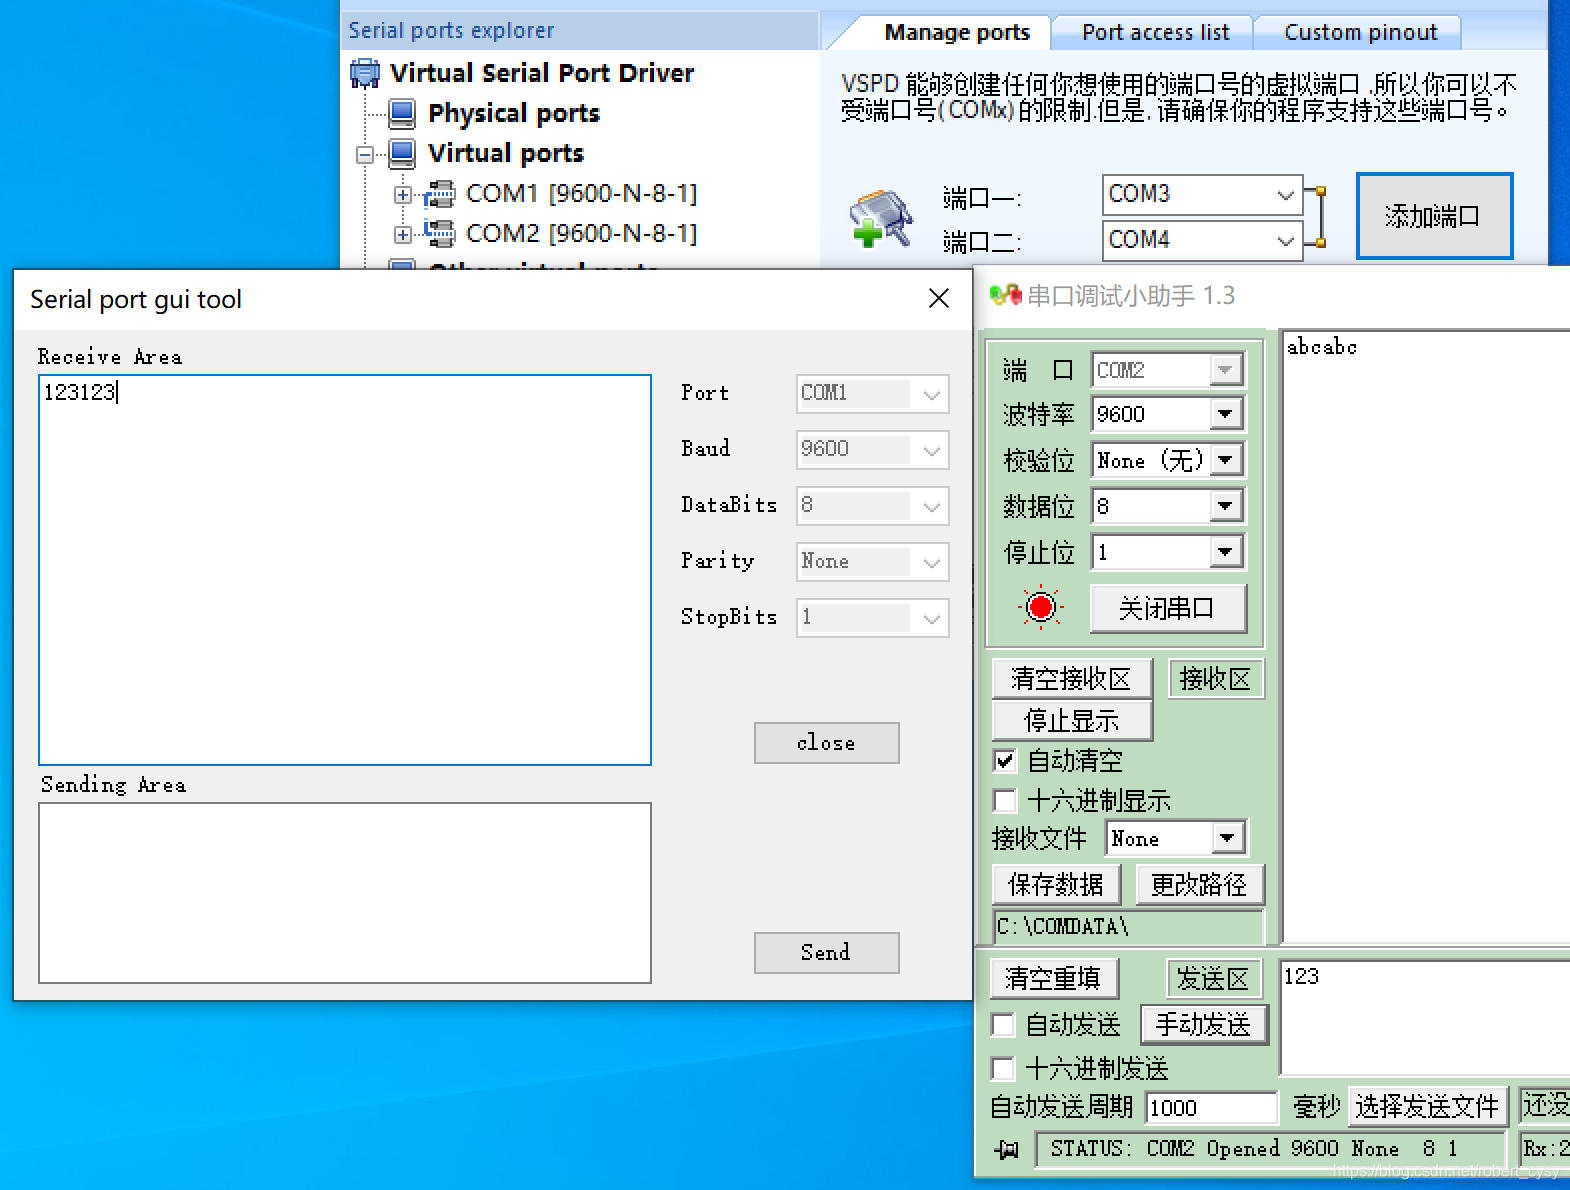Select the Virtual Serial Port Driver tree root
Image resolution: width=1570 pixels, height=1190 pixels.
(542, 73)
